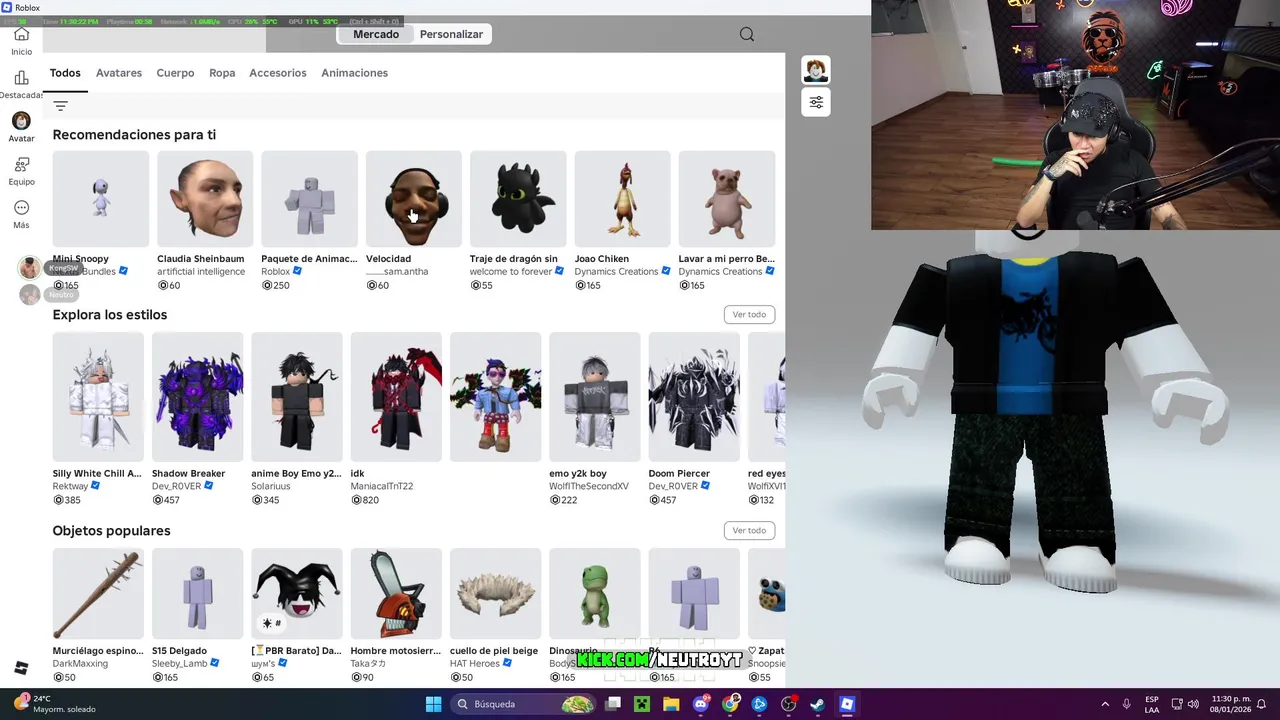Open the volume tray icon
Image resolution: width=1280 pixels, height=720 pixels.
pos(1193,704)
